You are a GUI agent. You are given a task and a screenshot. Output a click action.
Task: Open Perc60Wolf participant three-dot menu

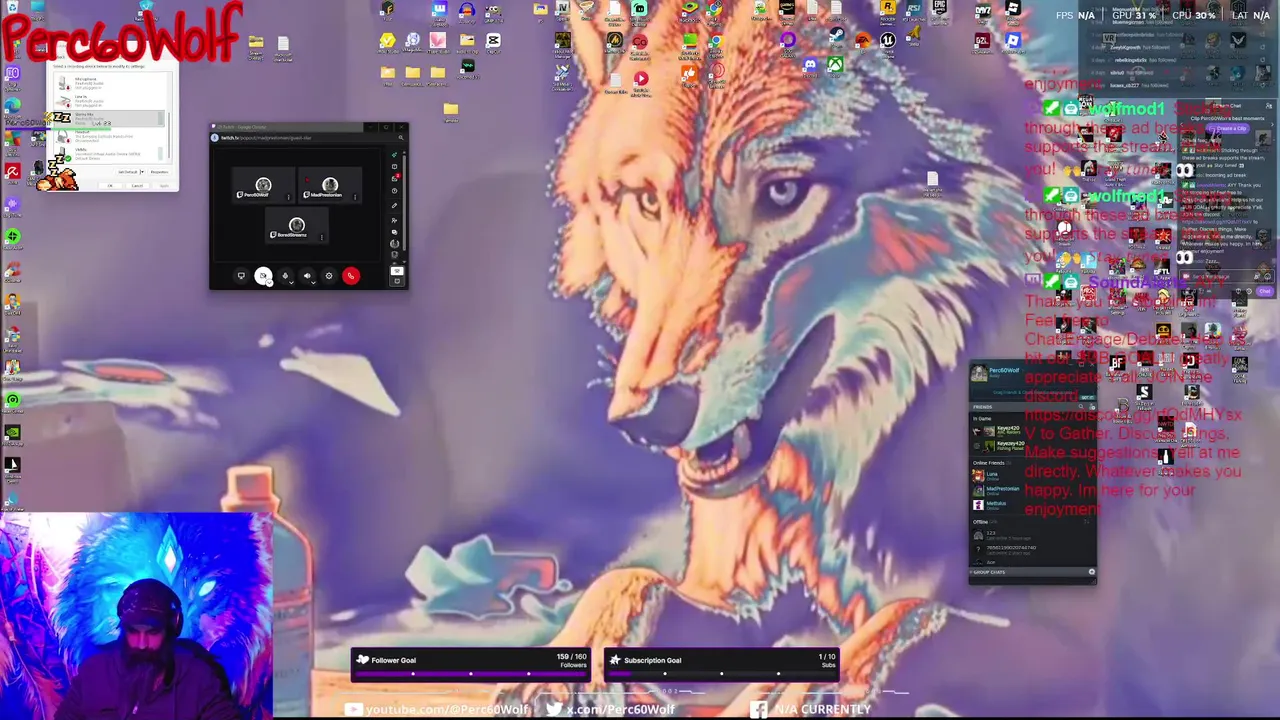coord(288,197)
